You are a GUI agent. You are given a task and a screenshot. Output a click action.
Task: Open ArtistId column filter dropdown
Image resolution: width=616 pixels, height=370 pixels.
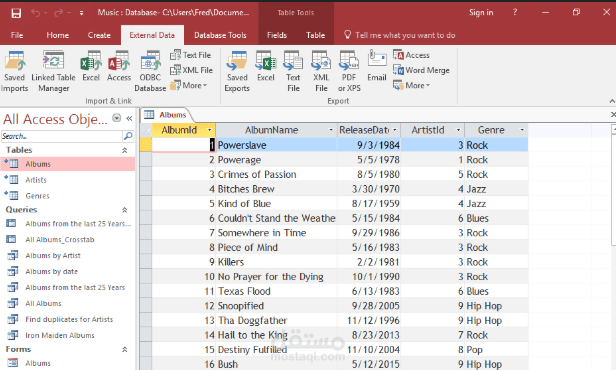458,130
